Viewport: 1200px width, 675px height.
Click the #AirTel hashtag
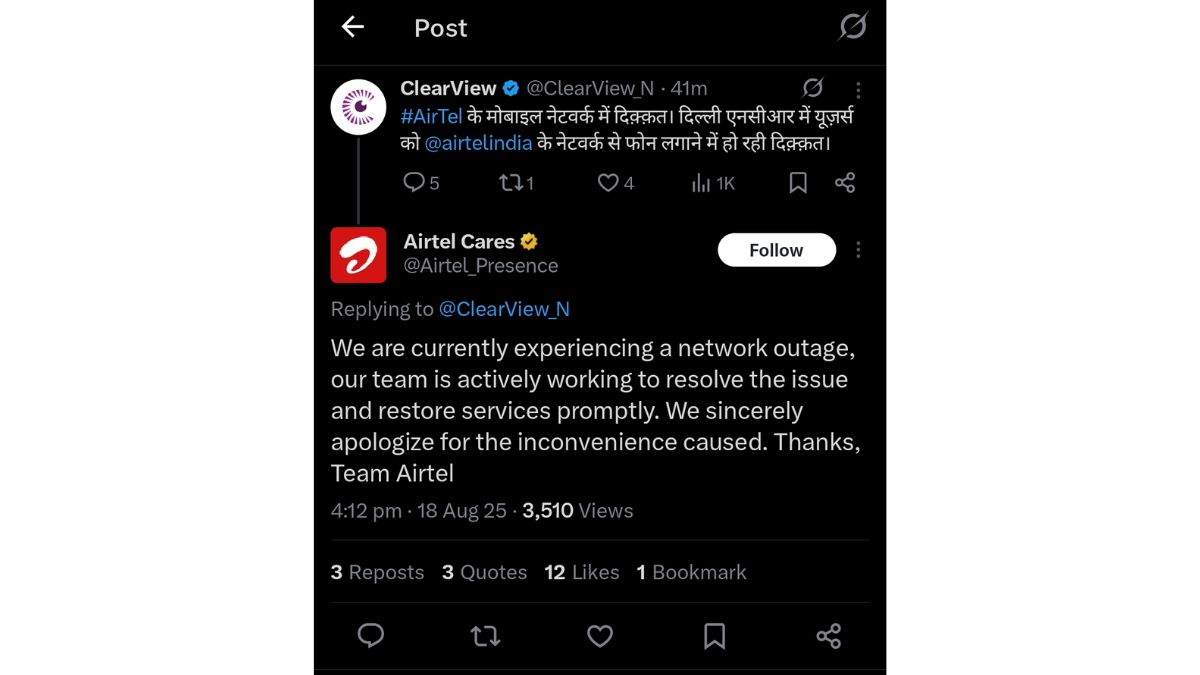432,116
